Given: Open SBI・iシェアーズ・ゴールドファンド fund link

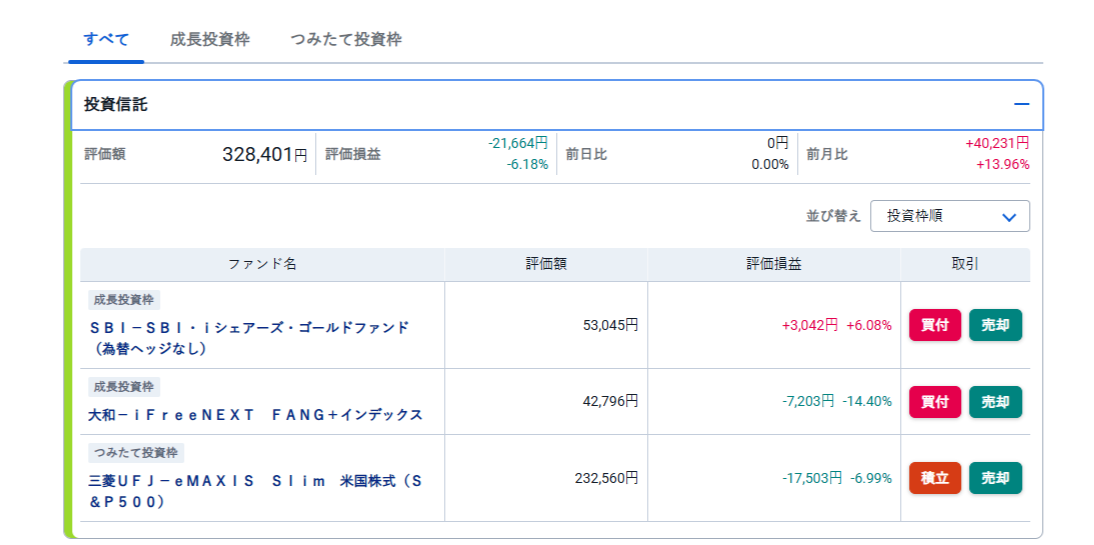Looking at the screenshot, I should coord(249,338).
